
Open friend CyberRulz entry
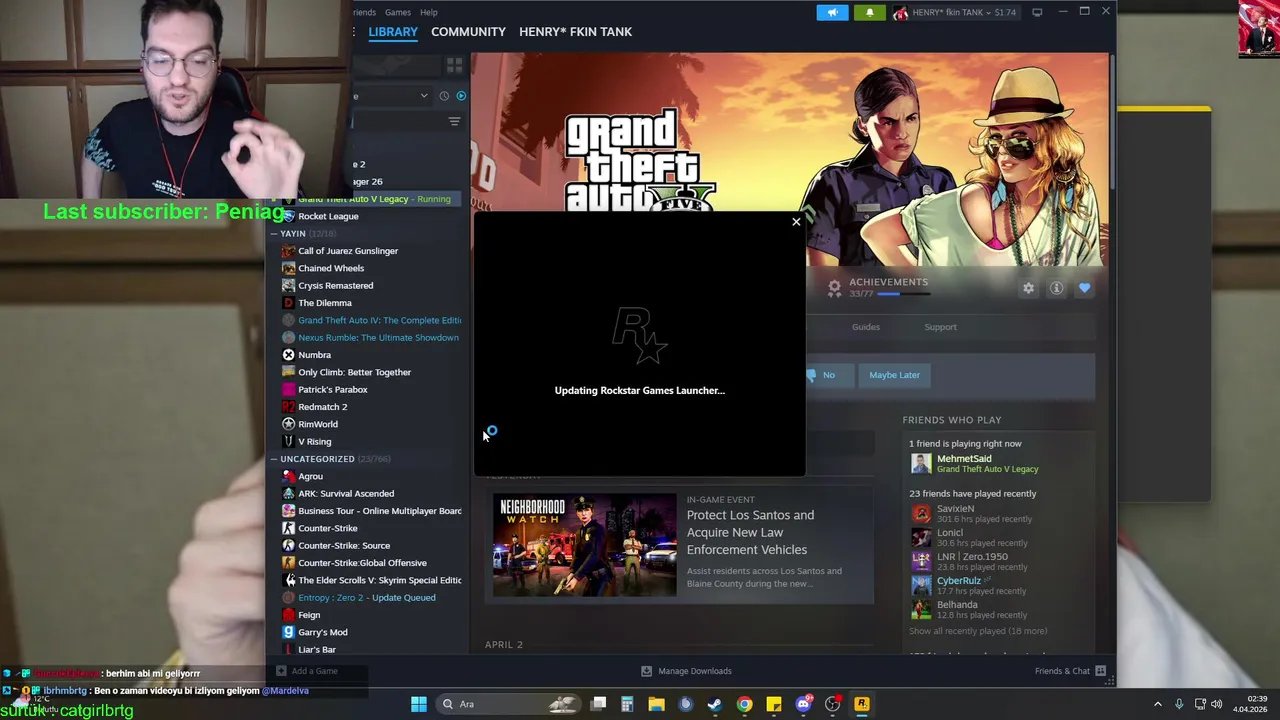[x=958, y=581]
